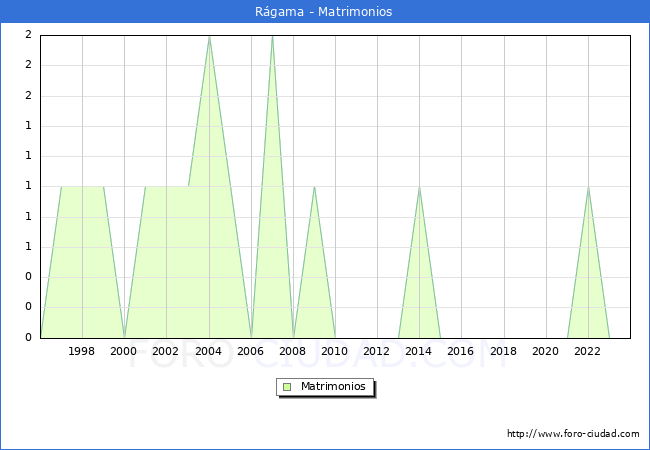Click the 2012 x-axis label

[376, 351]
